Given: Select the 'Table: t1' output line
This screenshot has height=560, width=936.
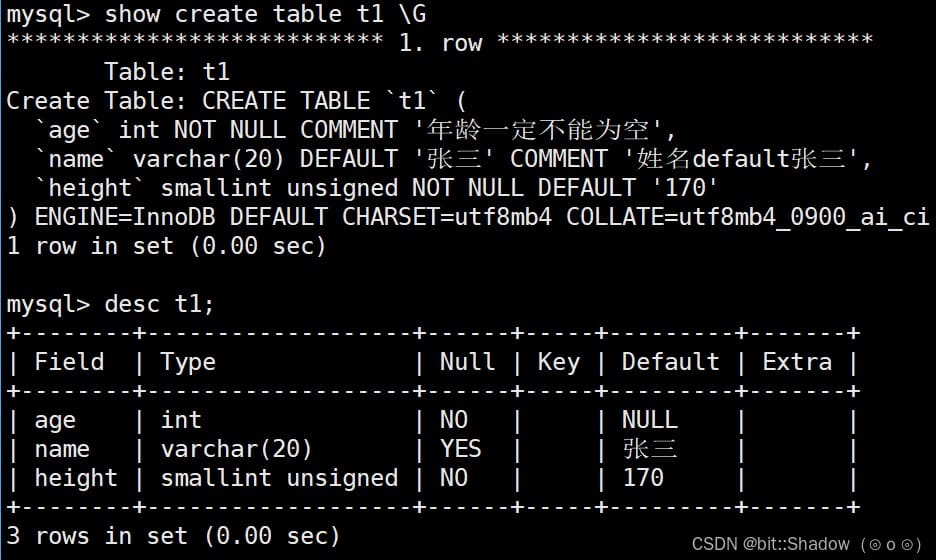Looking at the screenshot, I should pos(167,72).
